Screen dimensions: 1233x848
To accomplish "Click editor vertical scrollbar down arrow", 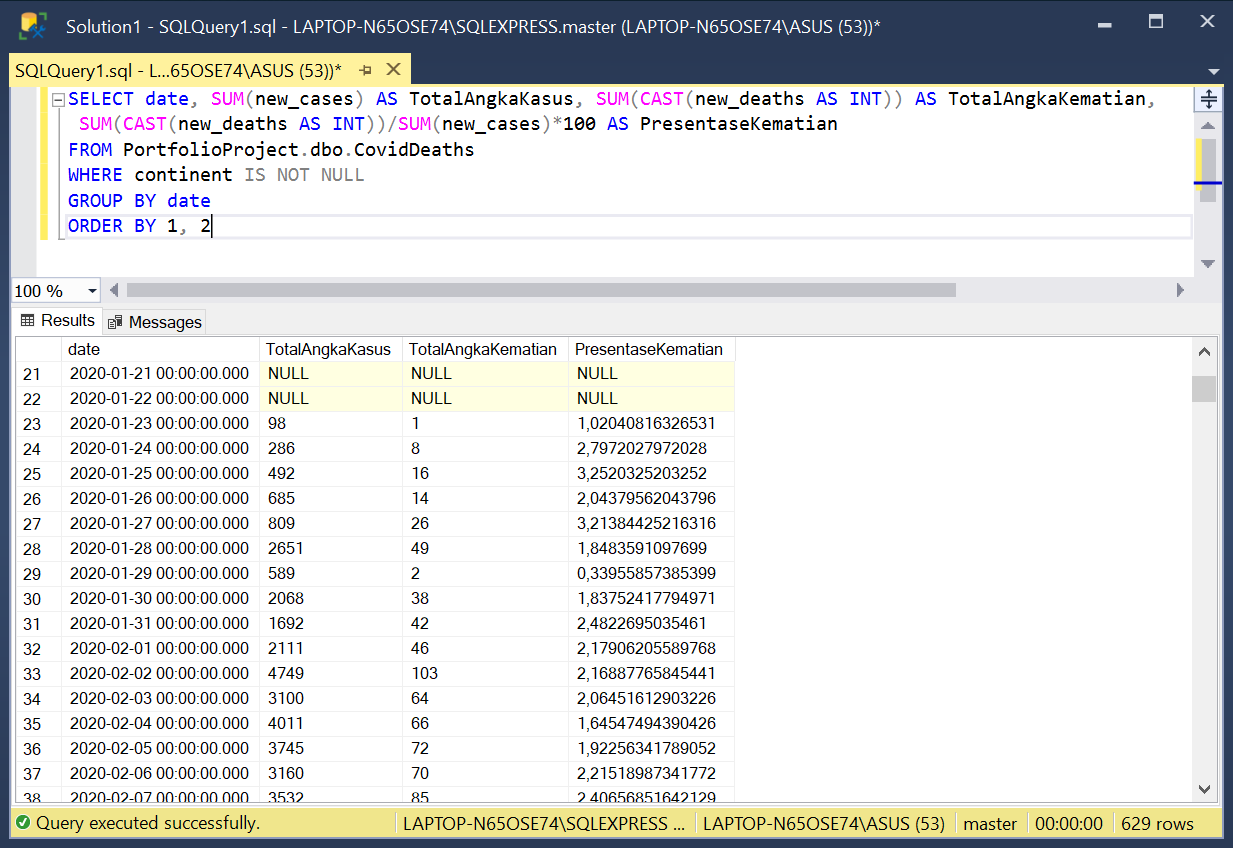I will pyautogui.click(x=1208, y=264).
